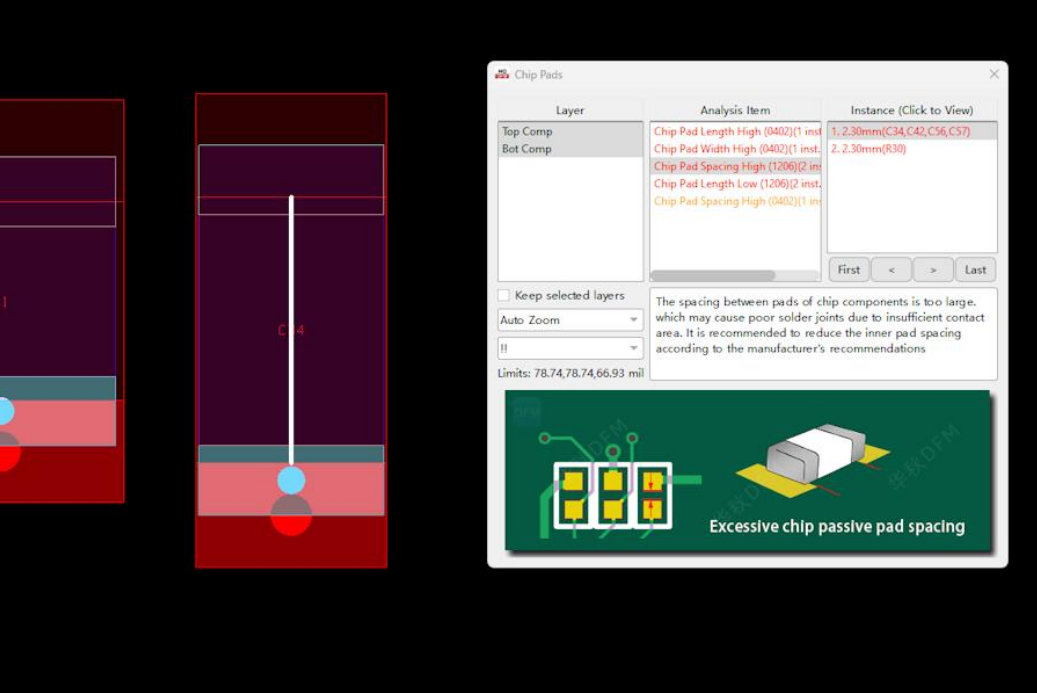This screenshot has width=1037, height=693.
Task: Select Chip Pad Width High (0402) item
Action: (736, 149)
